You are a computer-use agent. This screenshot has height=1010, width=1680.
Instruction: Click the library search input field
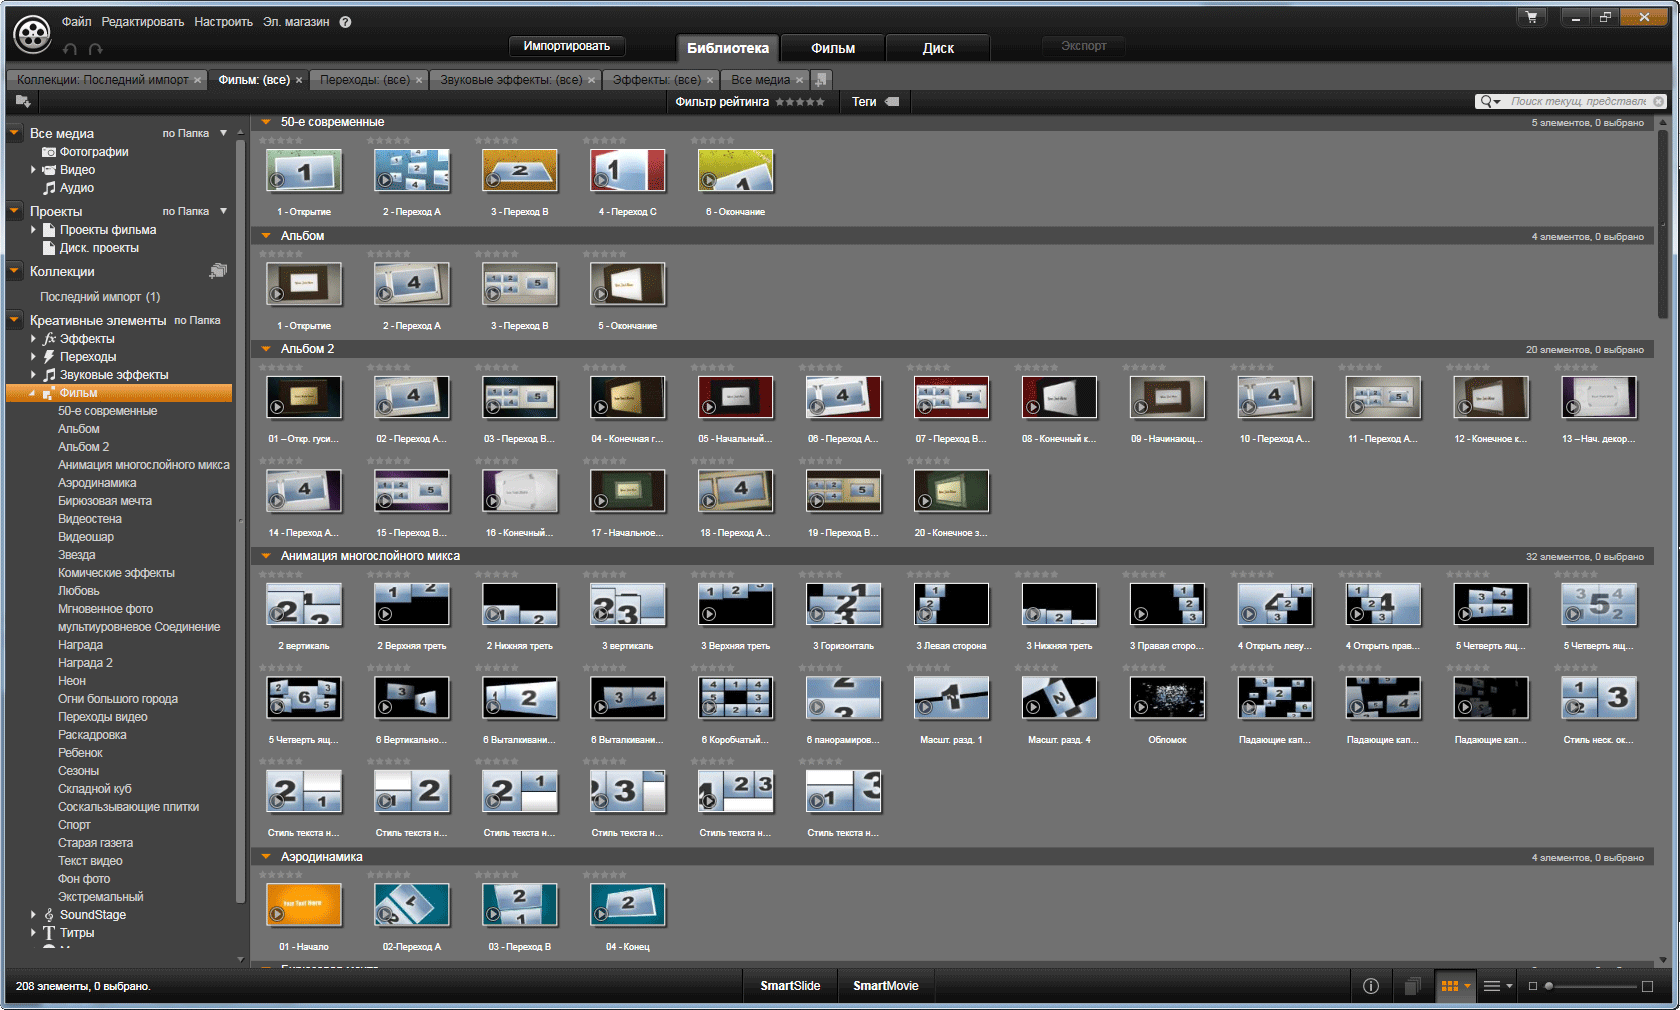click(1577, 102)
